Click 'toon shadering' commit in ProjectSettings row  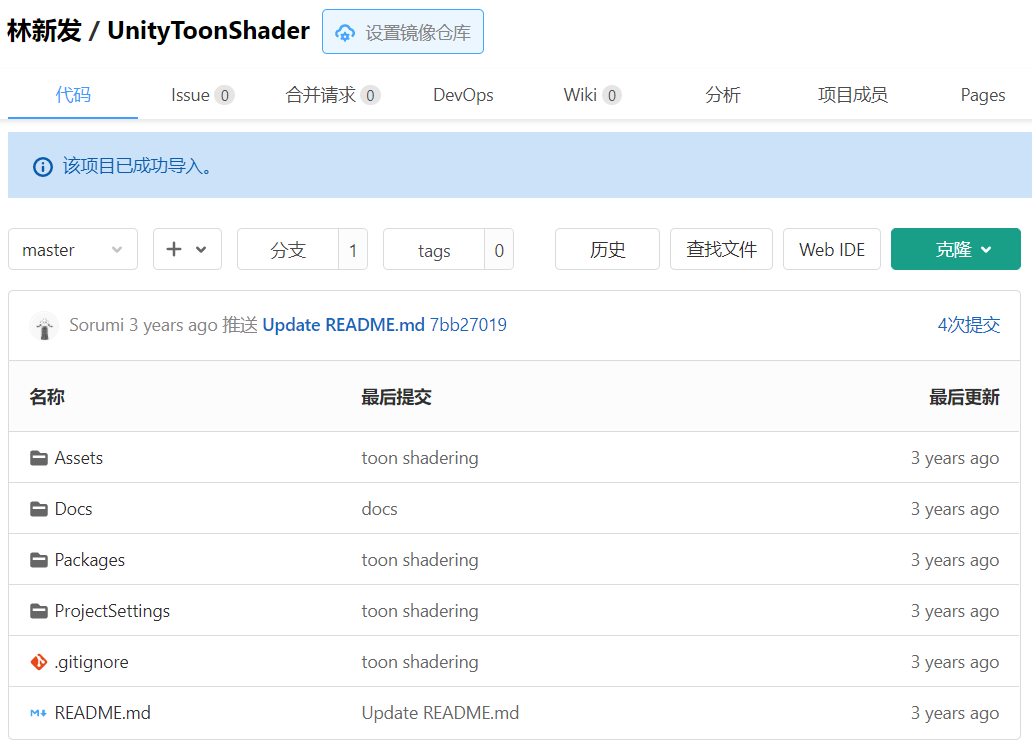(x=420, y=611)
